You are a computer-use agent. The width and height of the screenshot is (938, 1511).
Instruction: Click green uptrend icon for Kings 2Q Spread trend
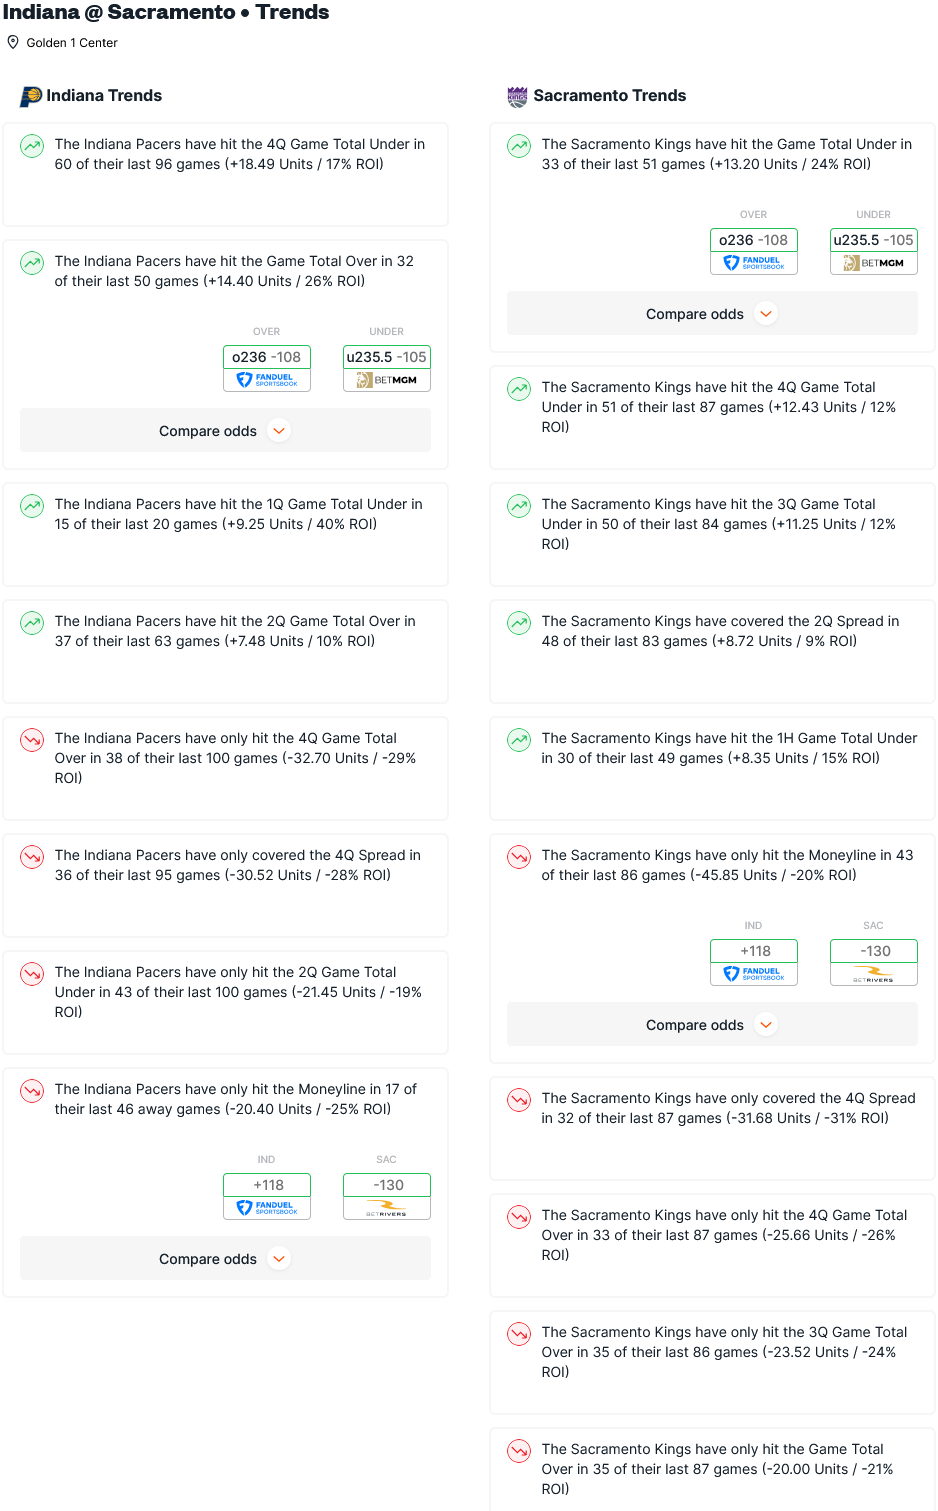coord(519,623)
